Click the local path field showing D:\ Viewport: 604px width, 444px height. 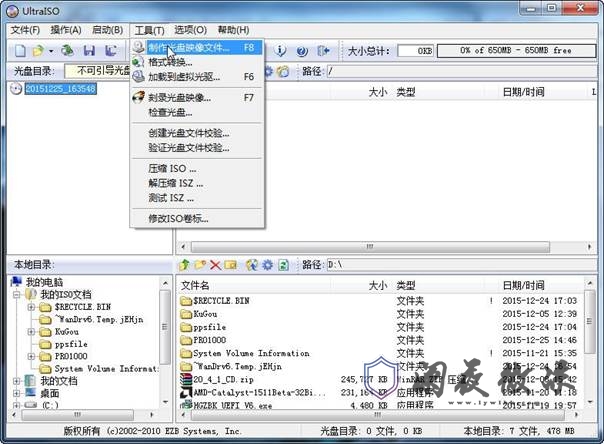point(461,265)
